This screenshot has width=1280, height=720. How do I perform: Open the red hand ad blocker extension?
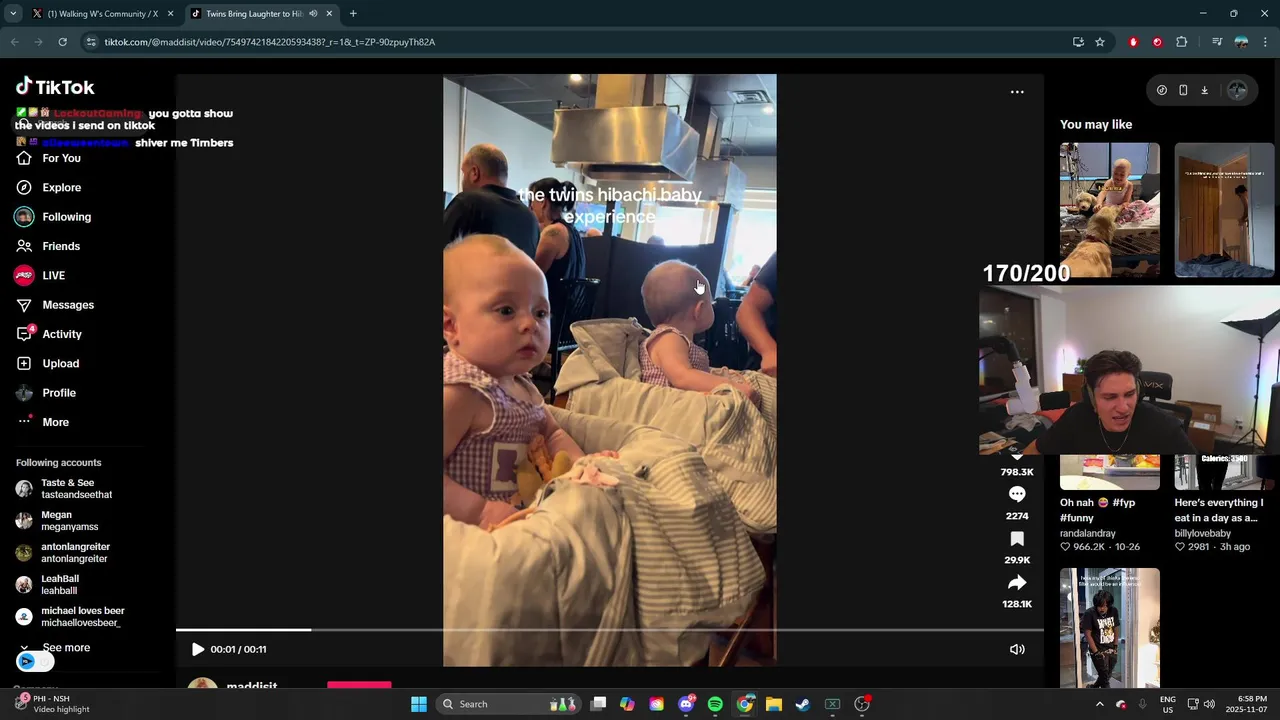point(1133,42)
